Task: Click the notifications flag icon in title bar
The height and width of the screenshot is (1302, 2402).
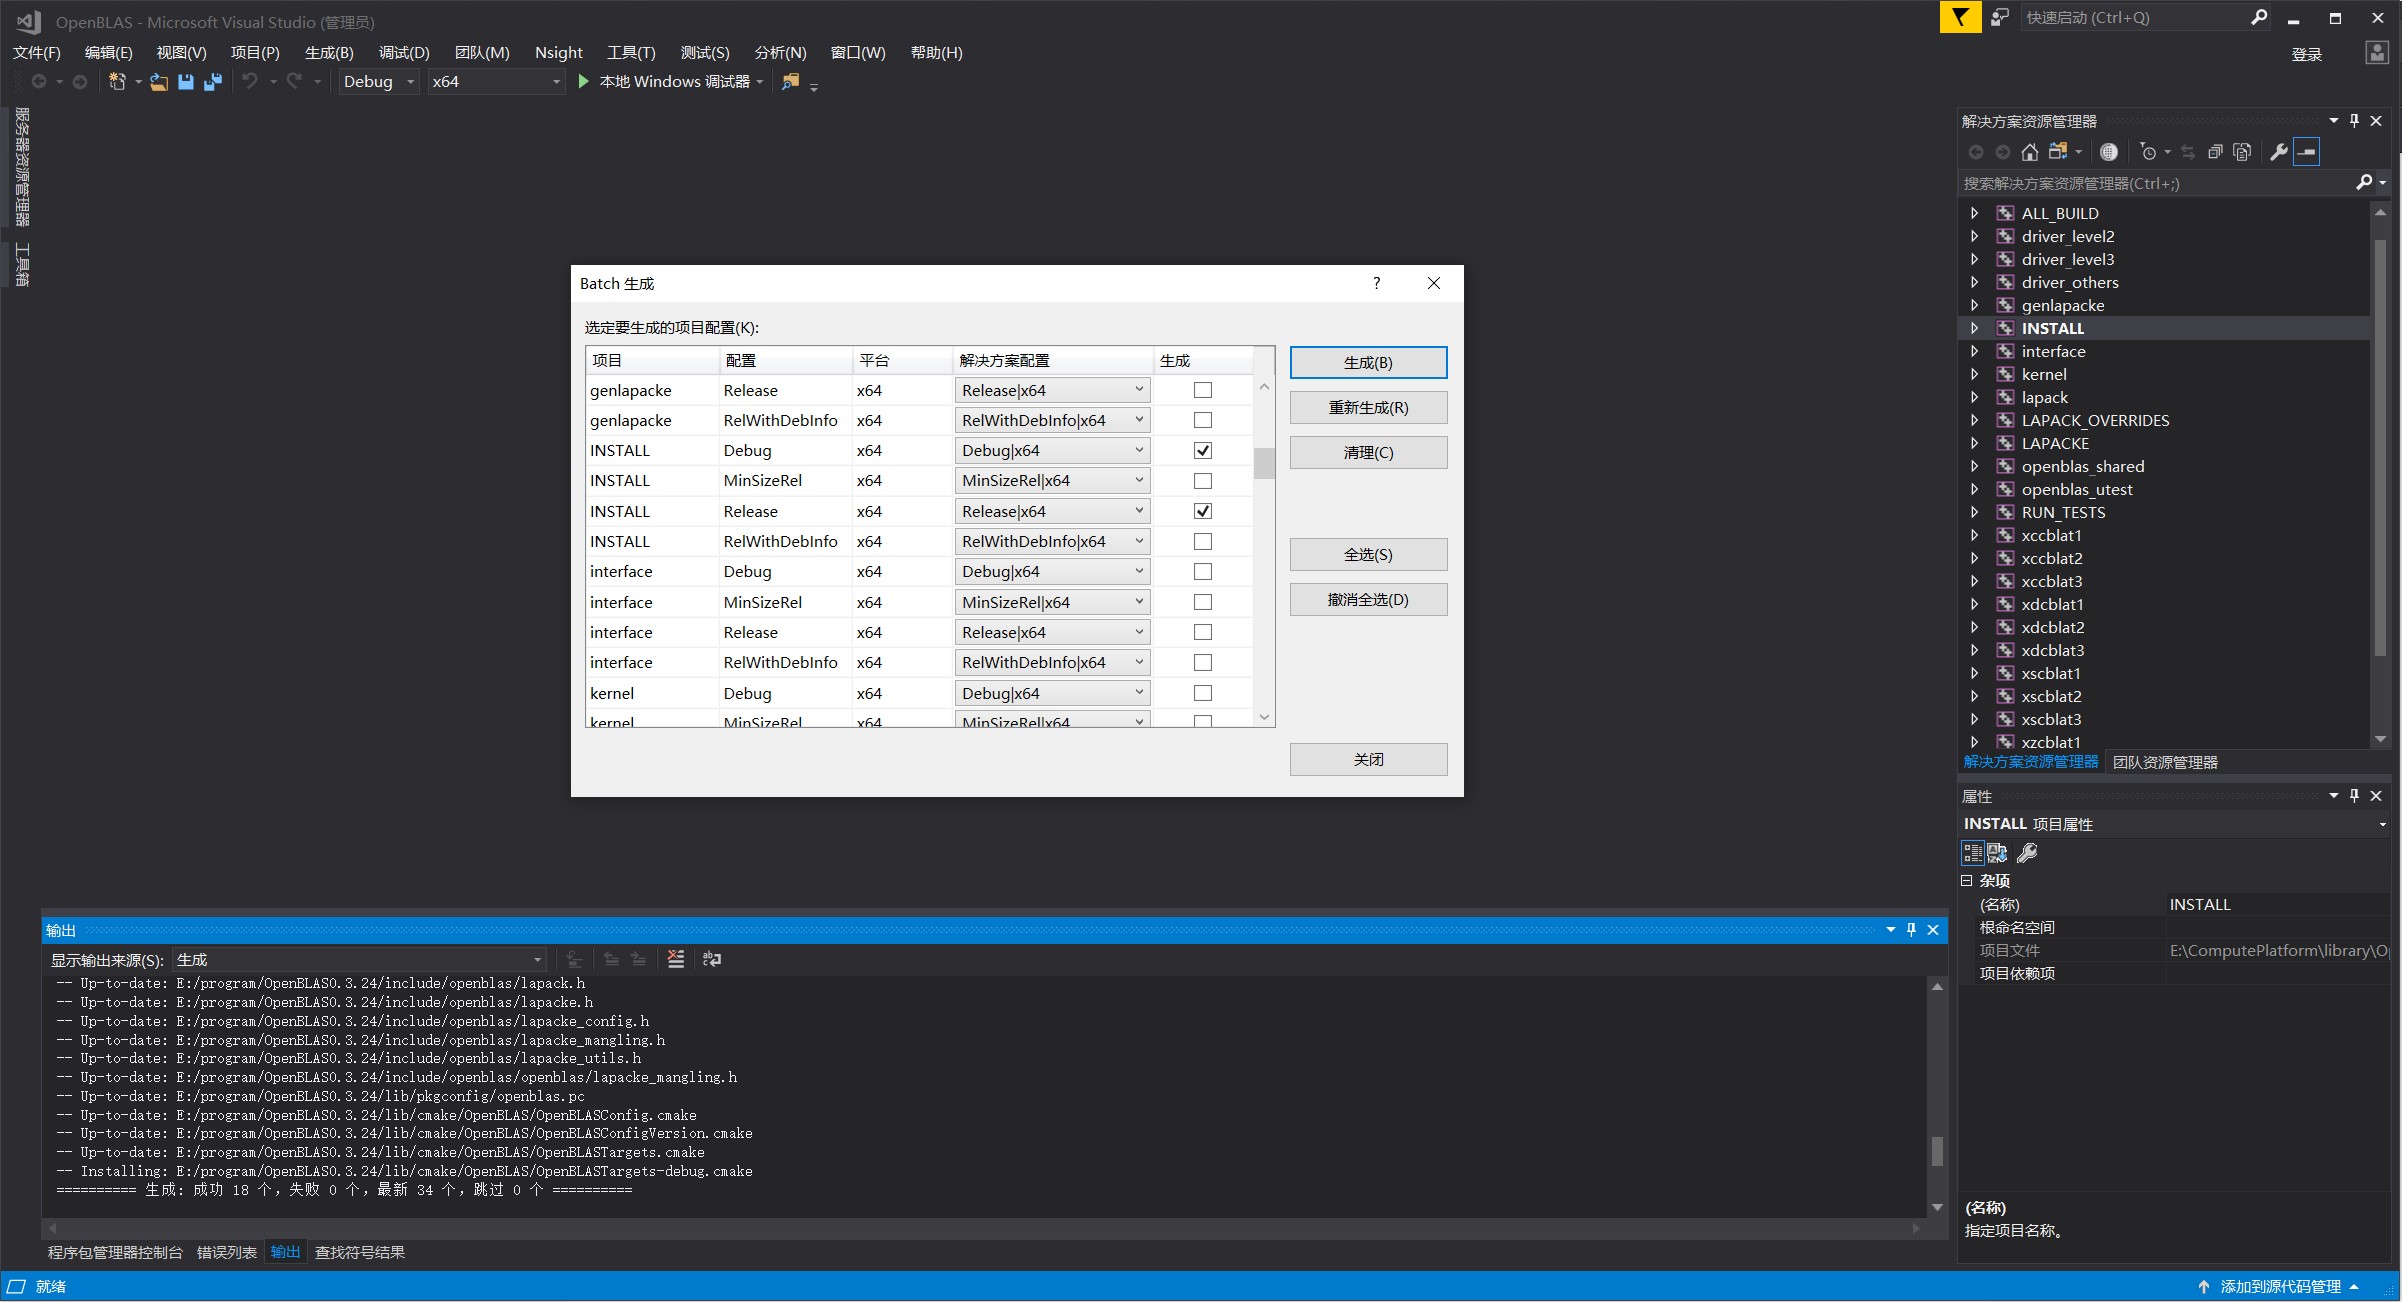Action: [1960, 17]
